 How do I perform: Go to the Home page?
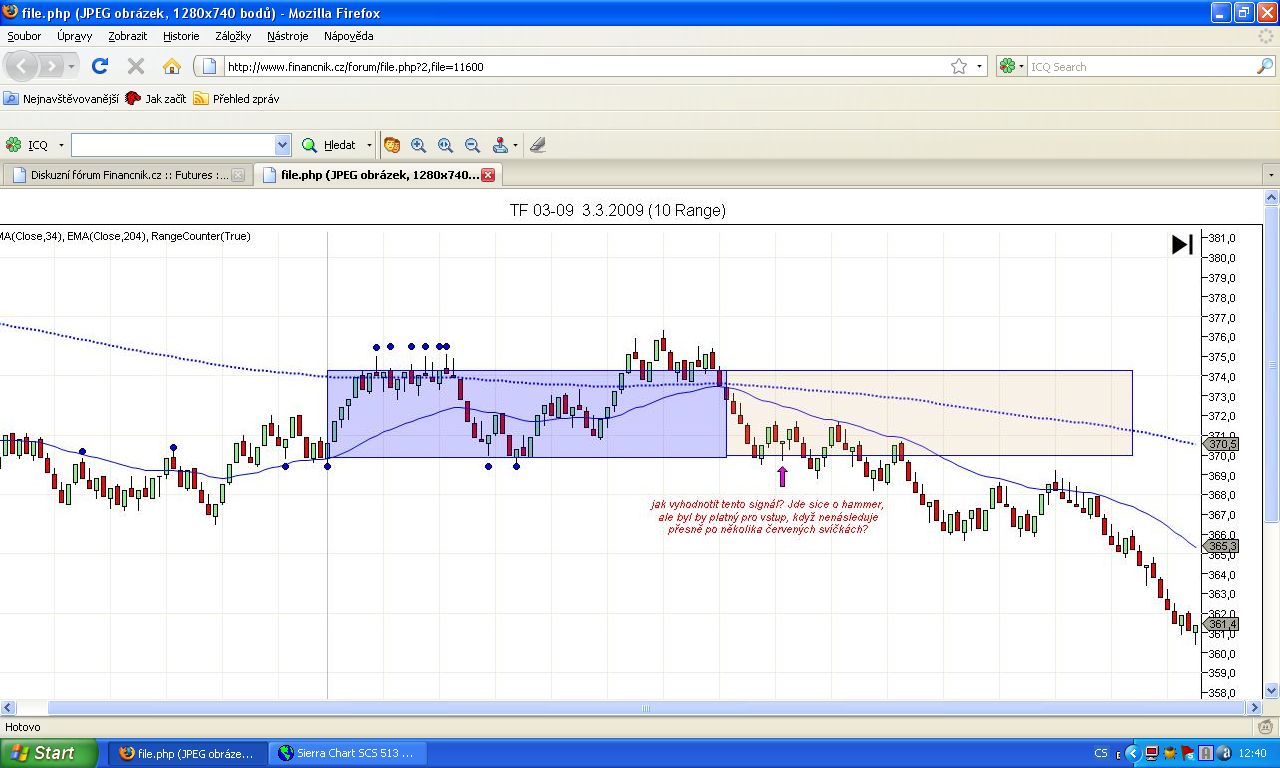(x=172, y=66)
